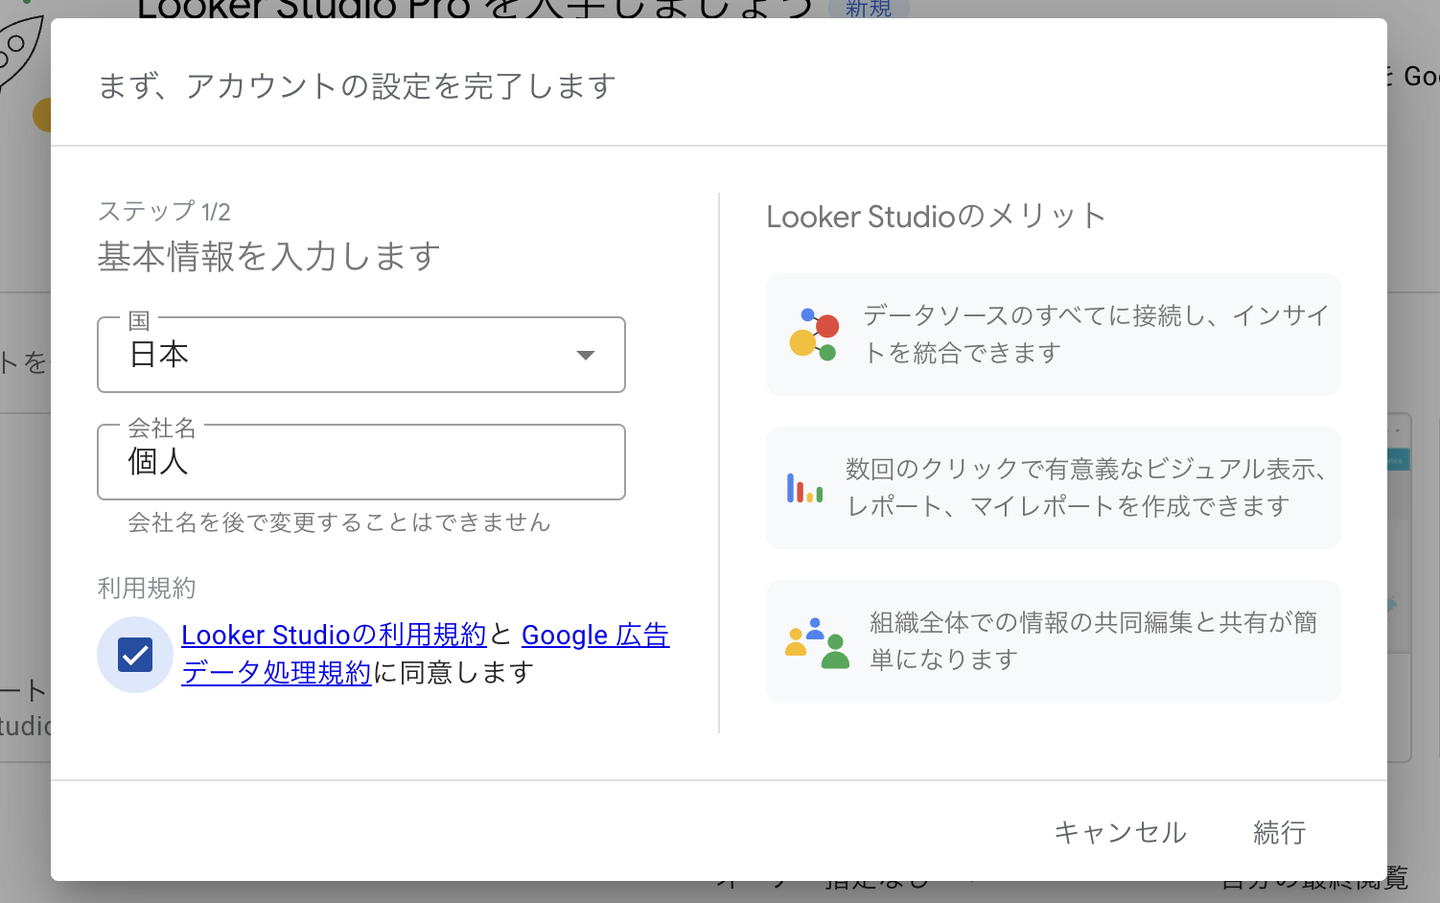This screenshot has width=1440, height=903.
Task: Click the 続行 button
Action: (1280, 832)
